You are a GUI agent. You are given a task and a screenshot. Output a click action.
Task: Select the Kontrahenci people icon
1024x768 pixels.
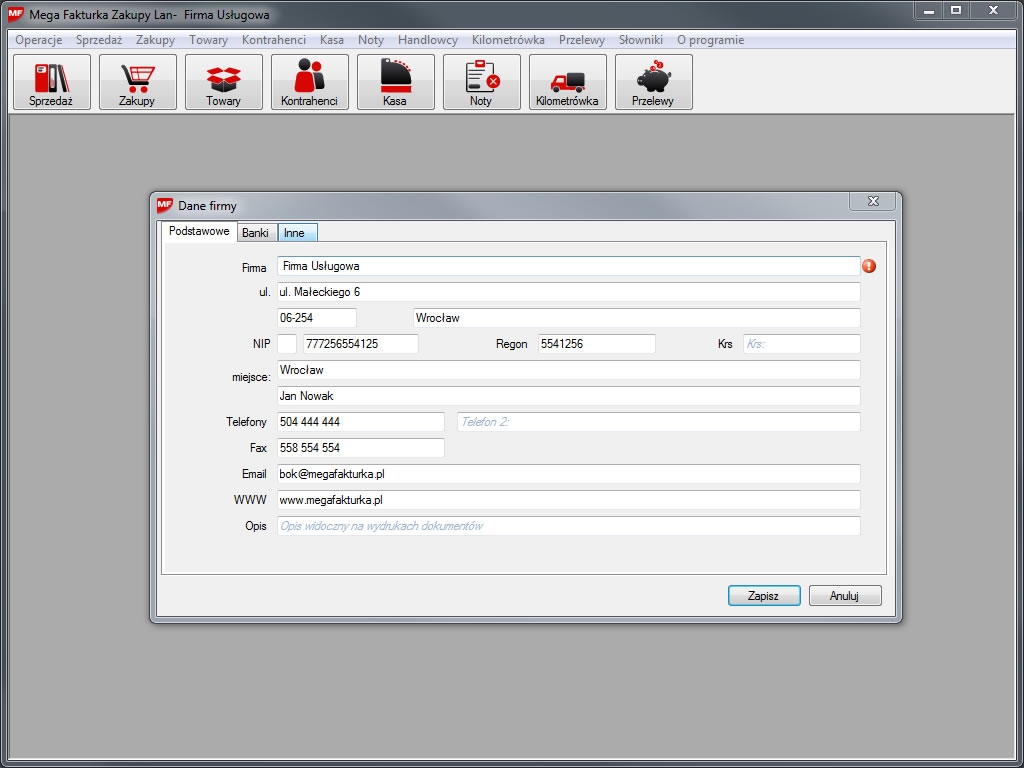pyautogui.click(x=310, y=82)
